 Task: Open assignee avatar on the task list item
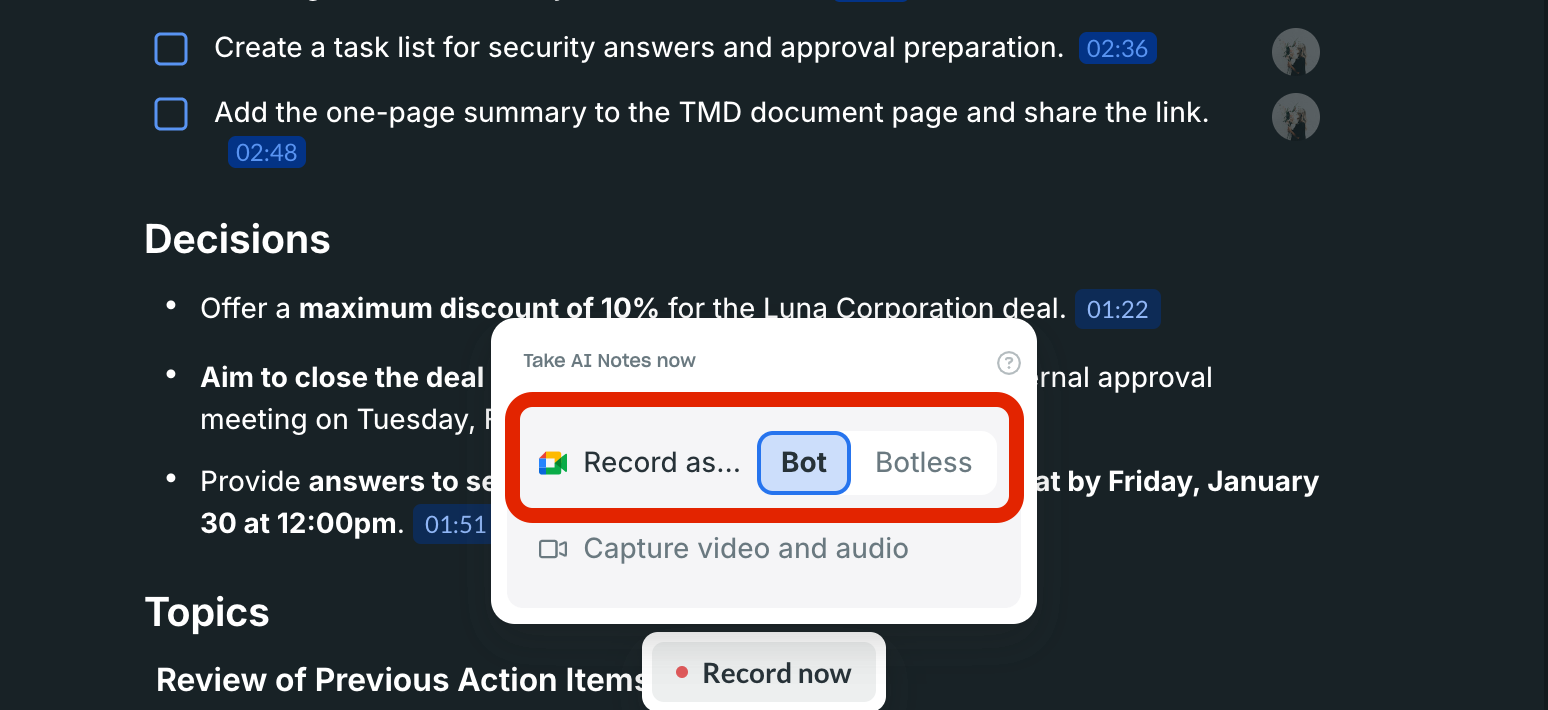1295,52
